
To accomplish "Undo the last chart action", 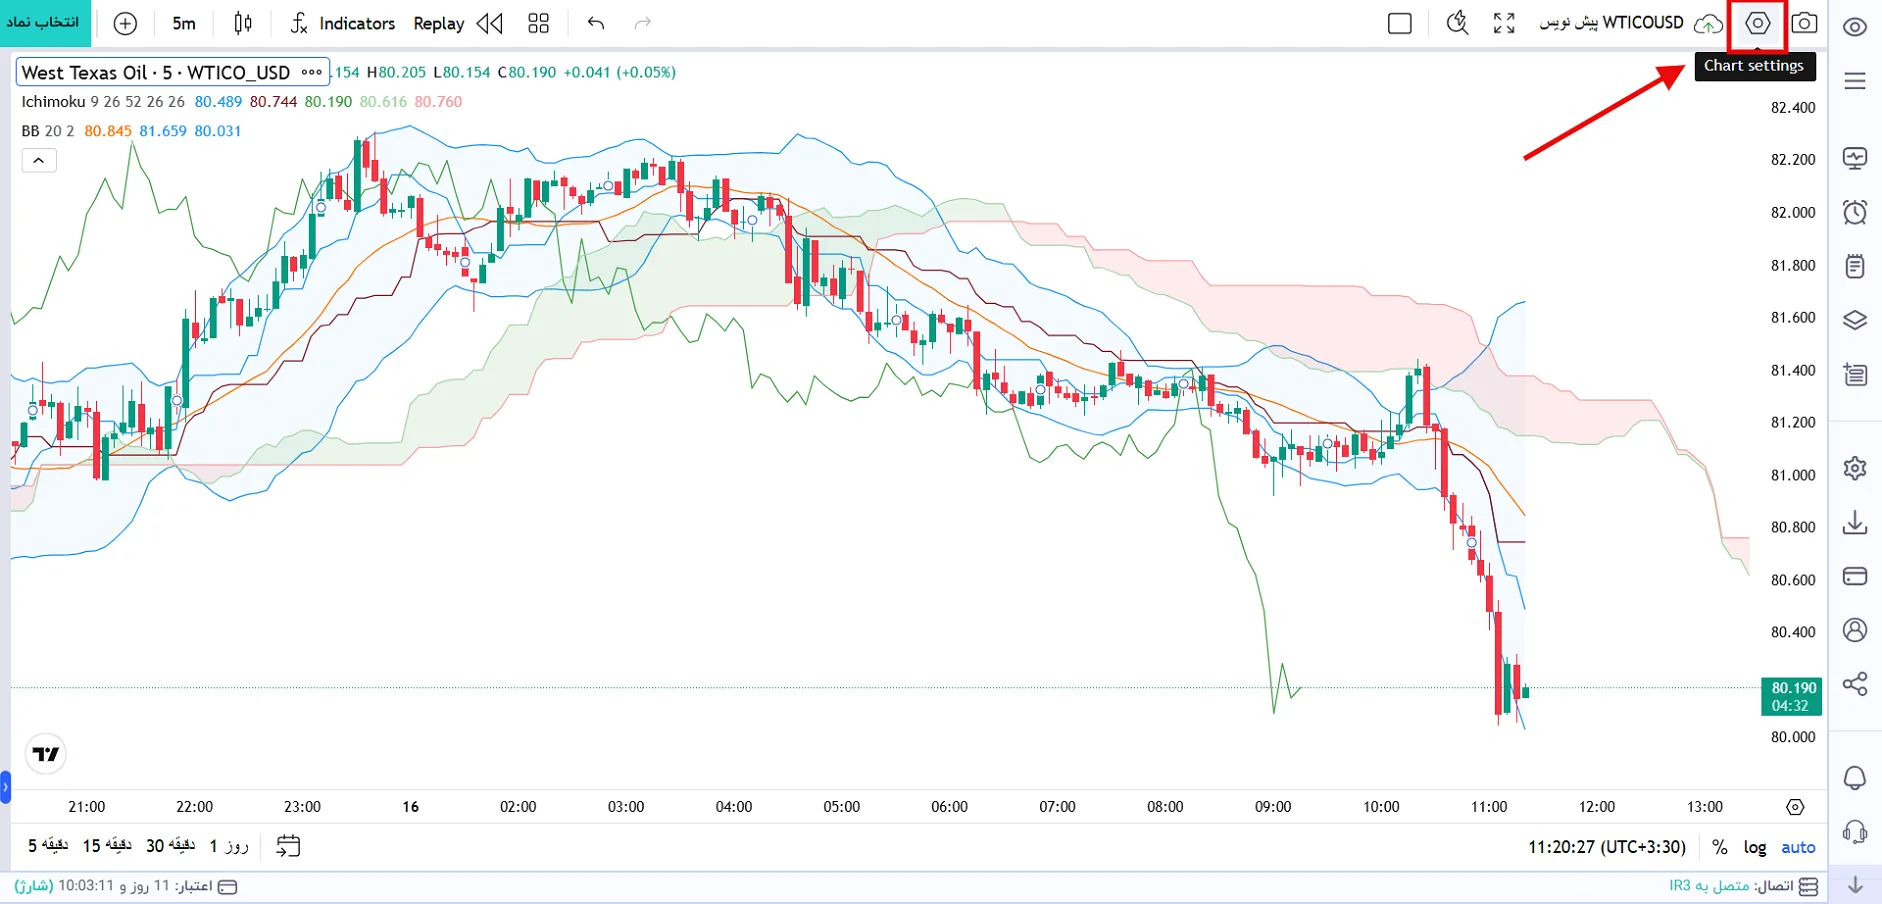I will [x=596, y=23].
